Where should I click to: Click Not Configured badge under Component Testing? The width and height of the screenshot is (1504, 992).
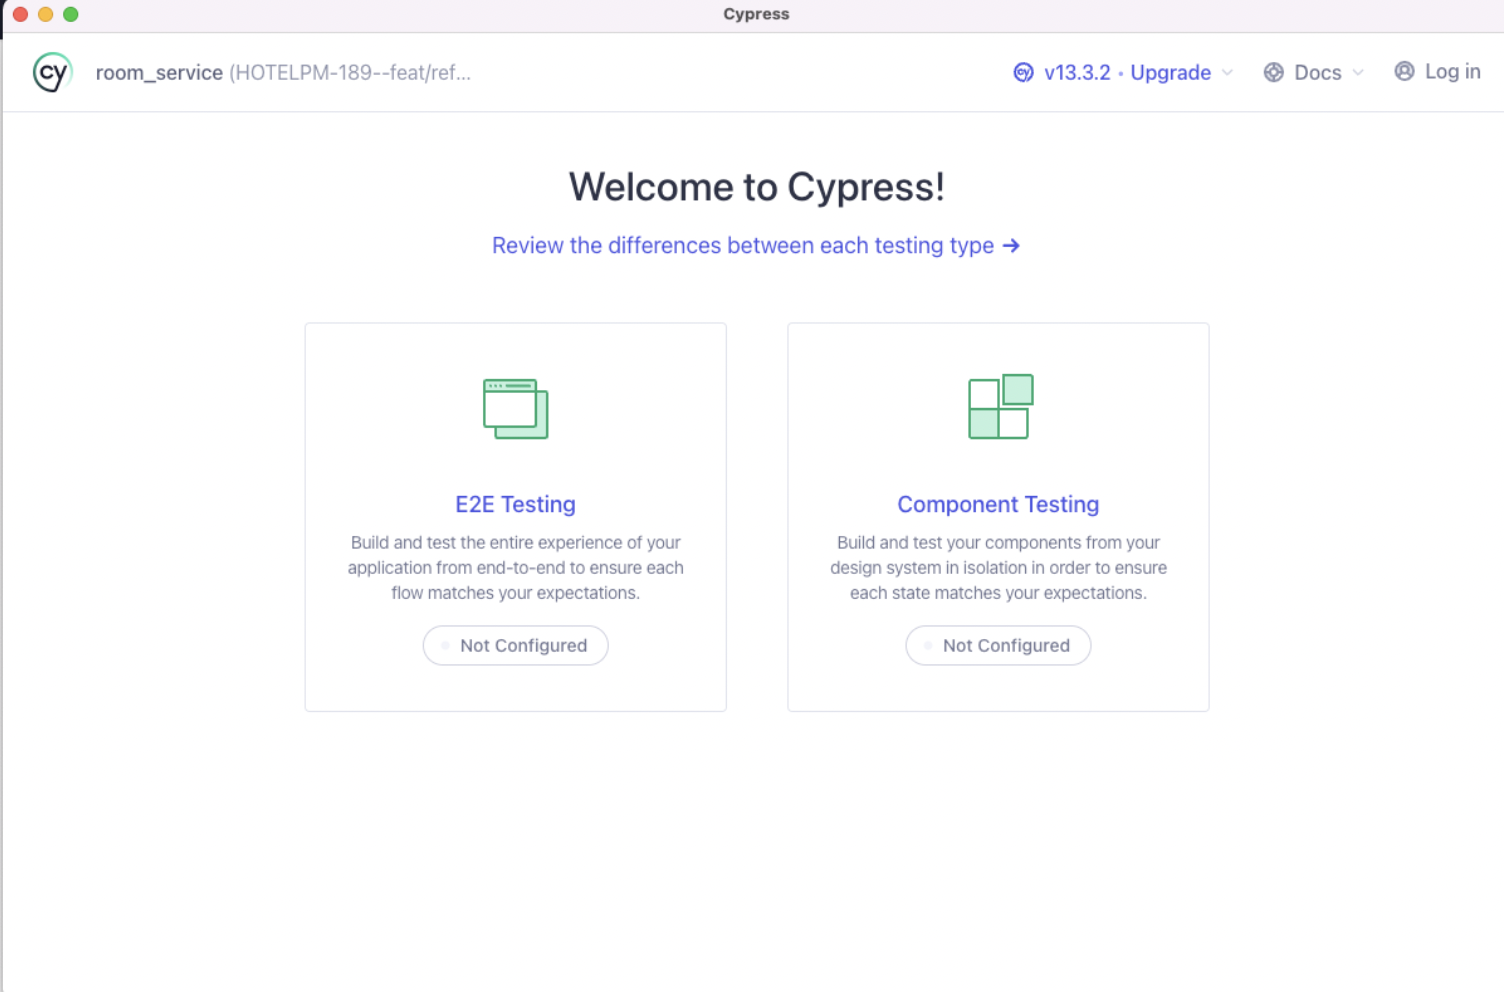(x=998, y=645)
